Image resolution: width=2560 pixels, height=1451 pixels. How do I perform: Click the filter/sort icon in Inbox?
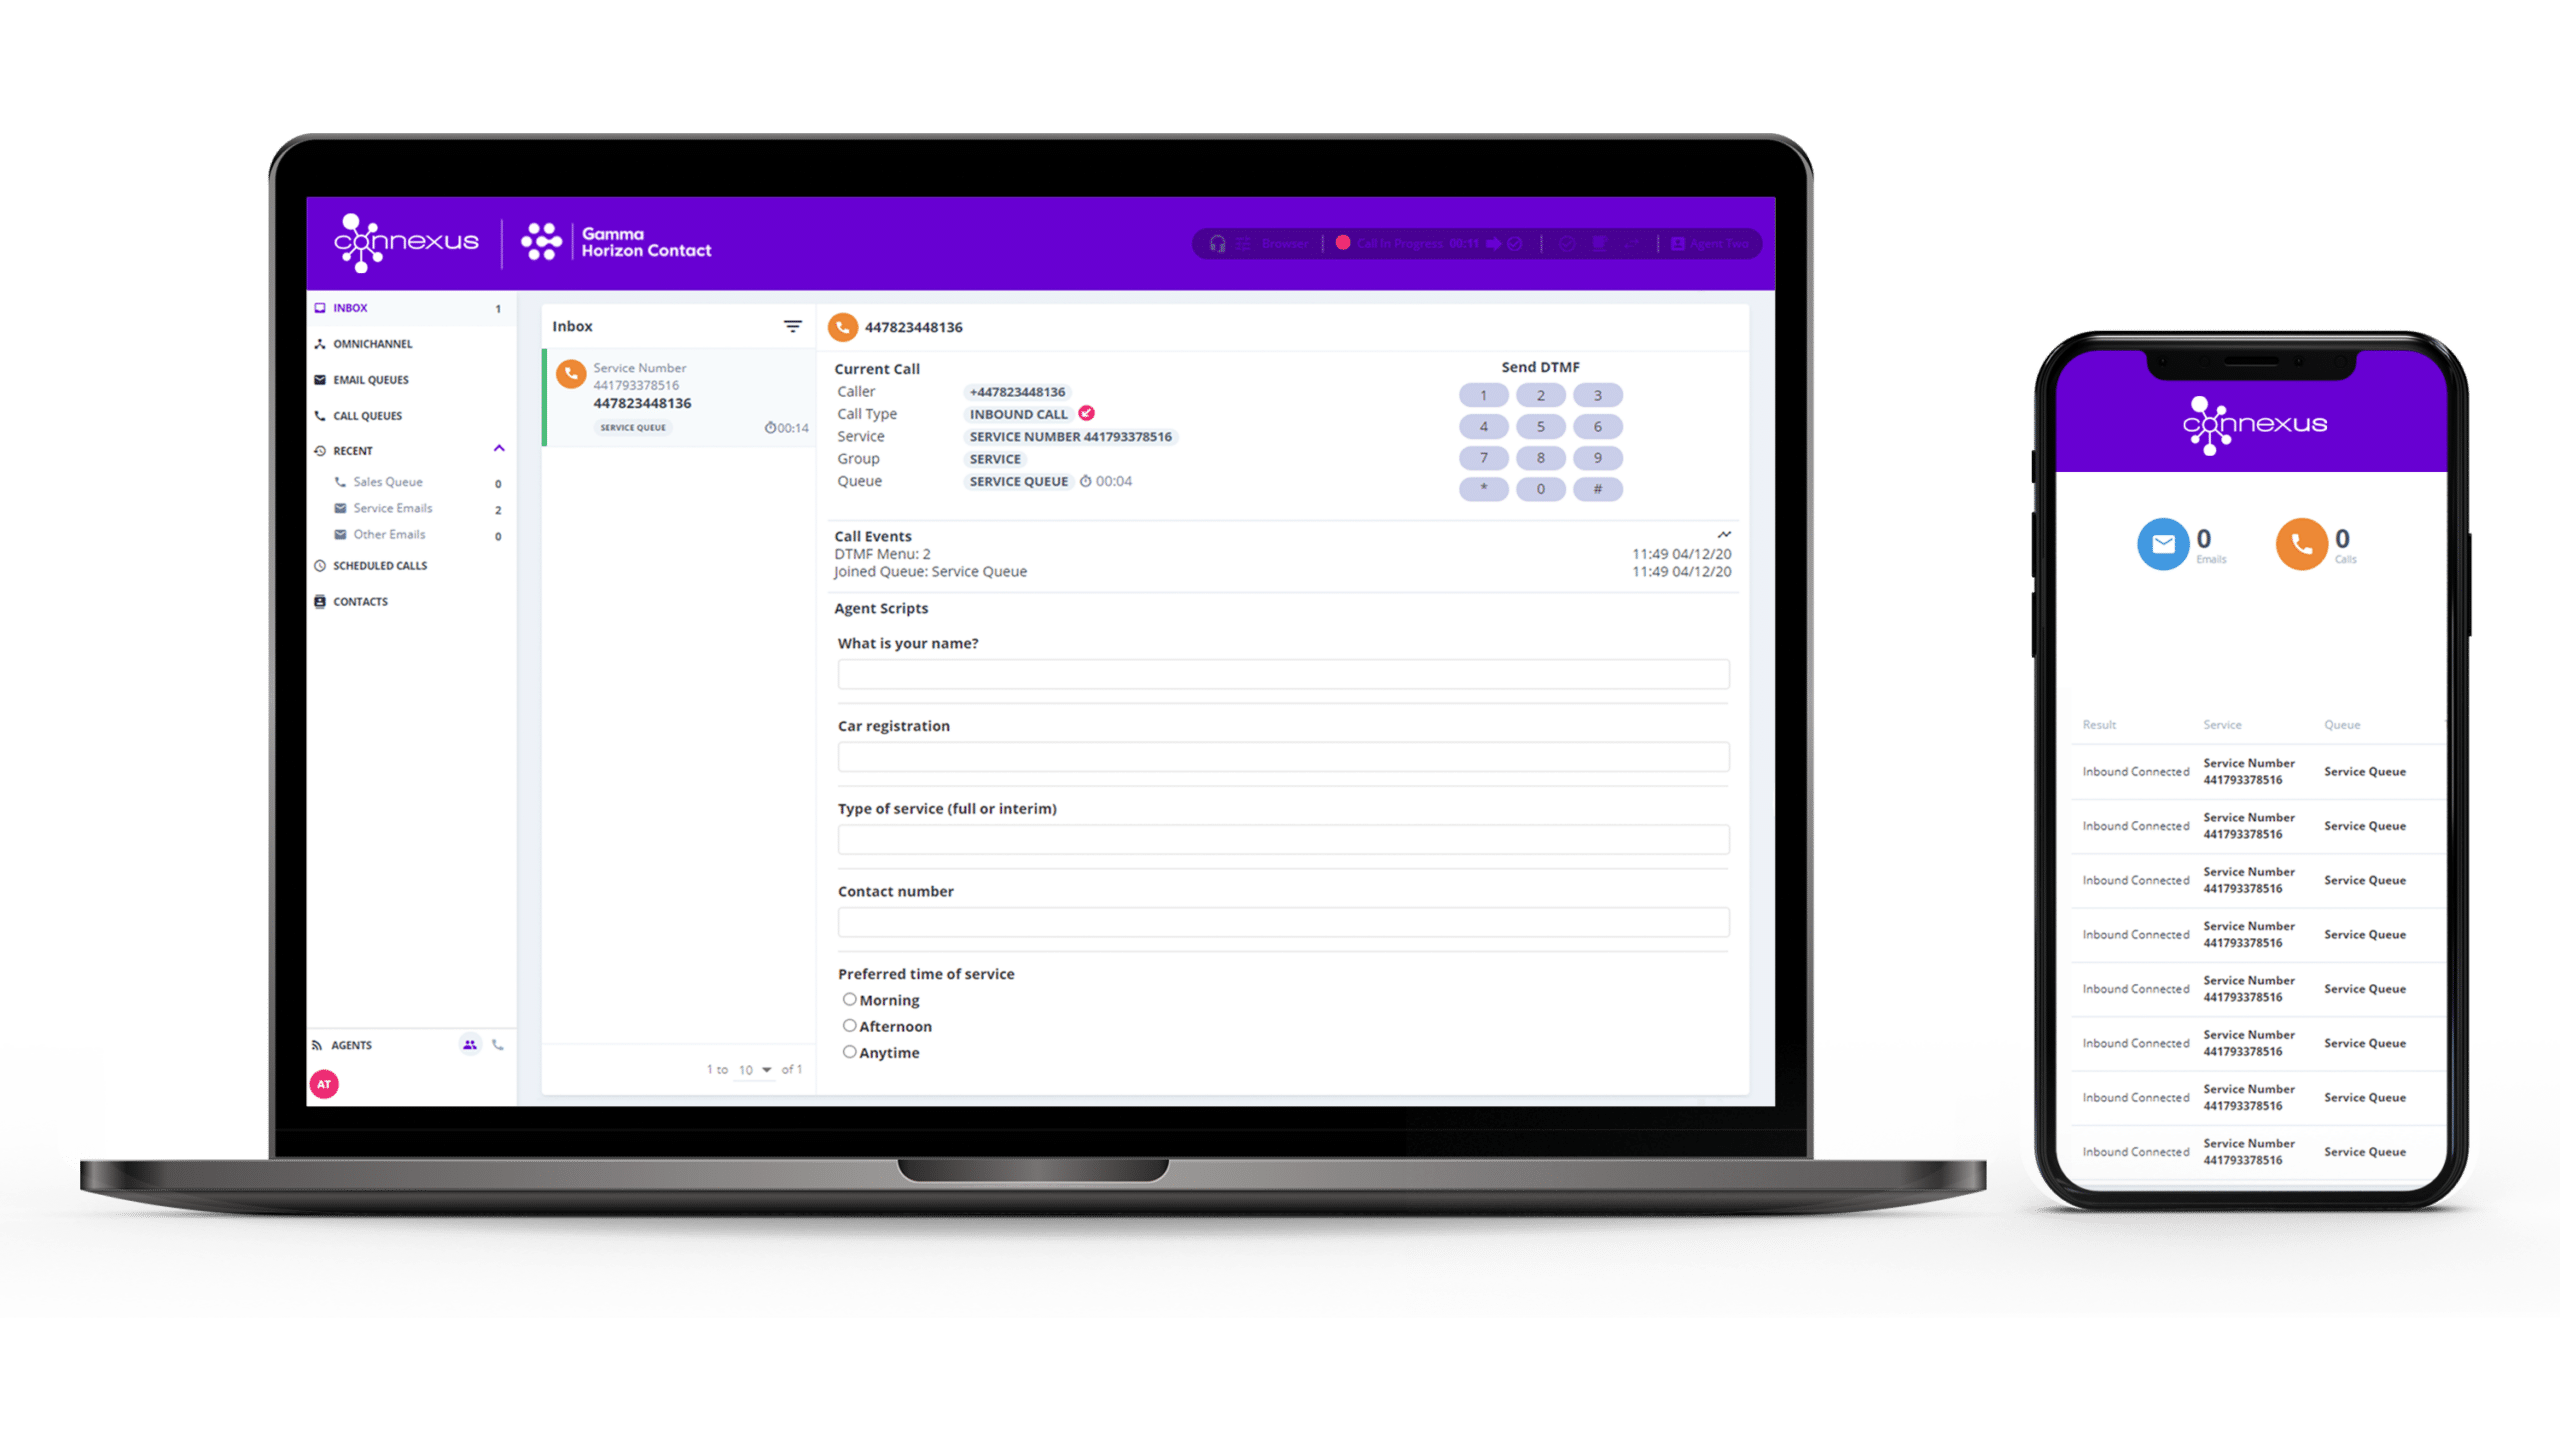[788, 325]
